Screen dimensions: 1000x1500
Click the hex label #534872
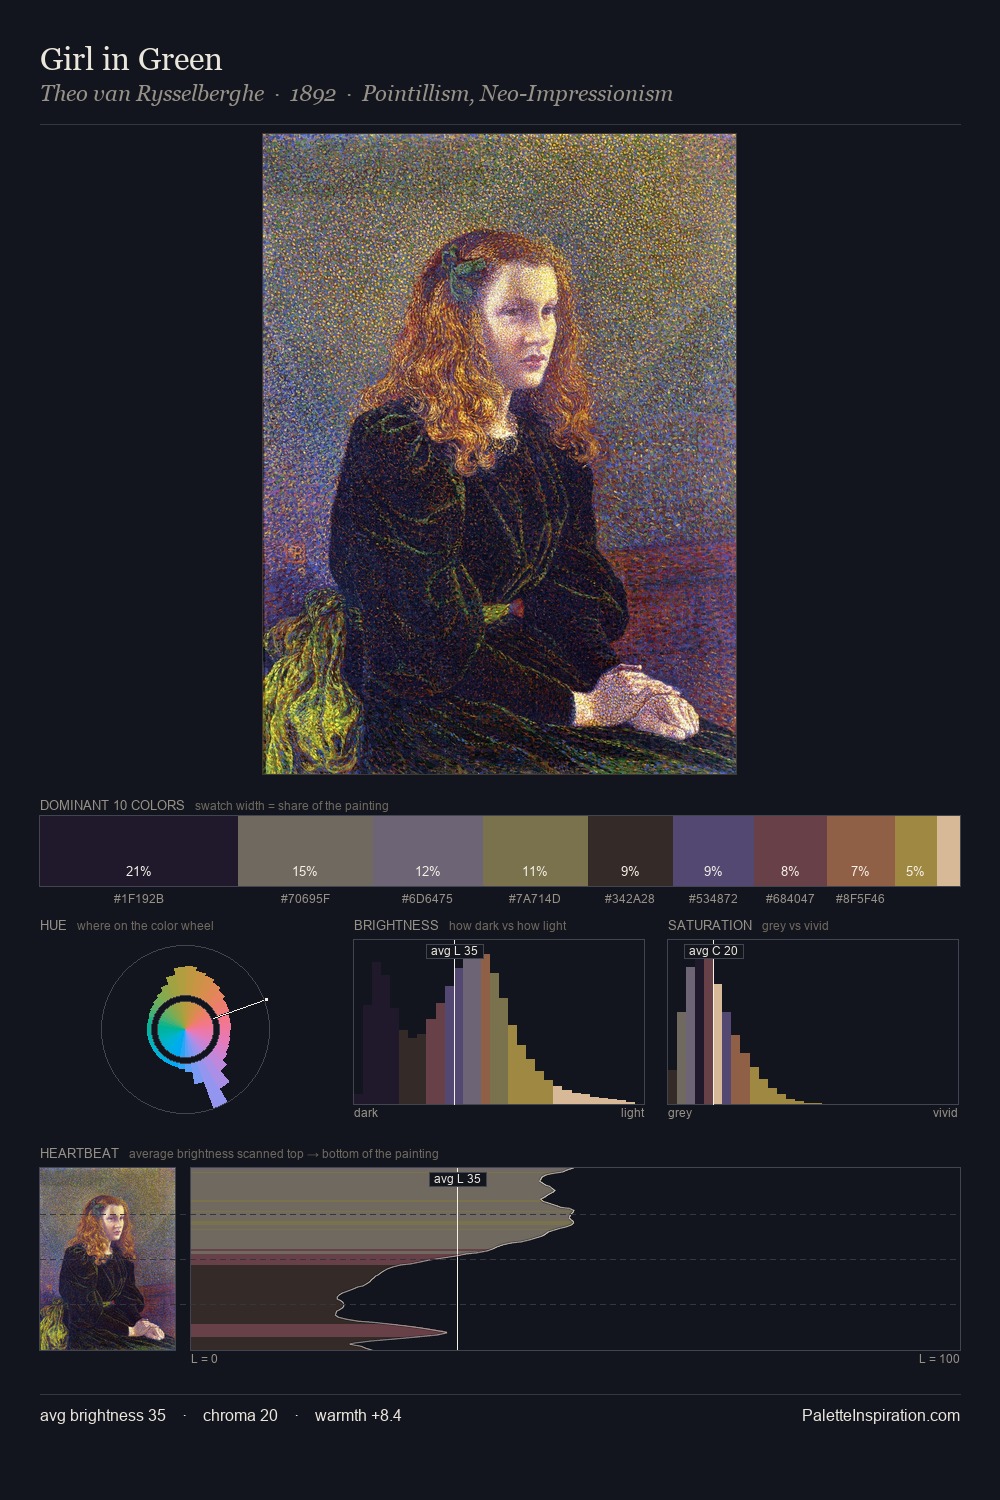click(x=713, y=899)
